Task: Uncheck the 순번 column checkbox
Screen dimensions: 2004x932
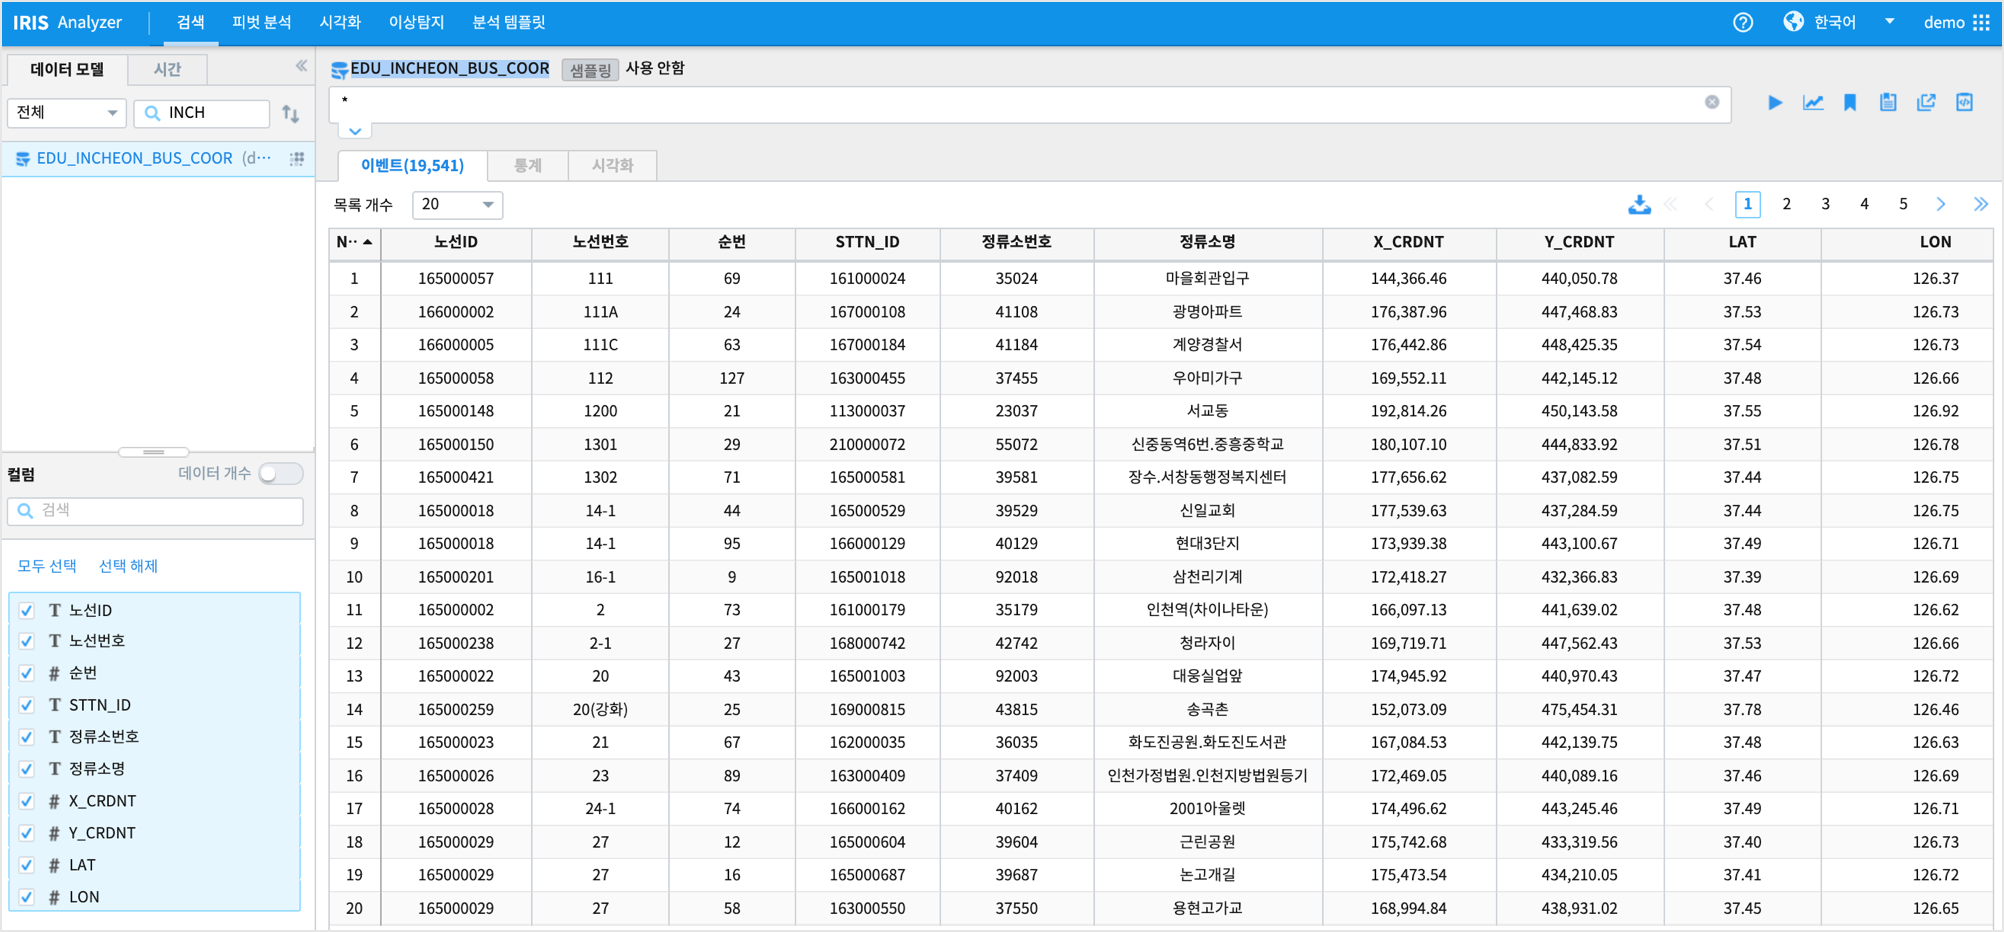Action: click(27, 673)
